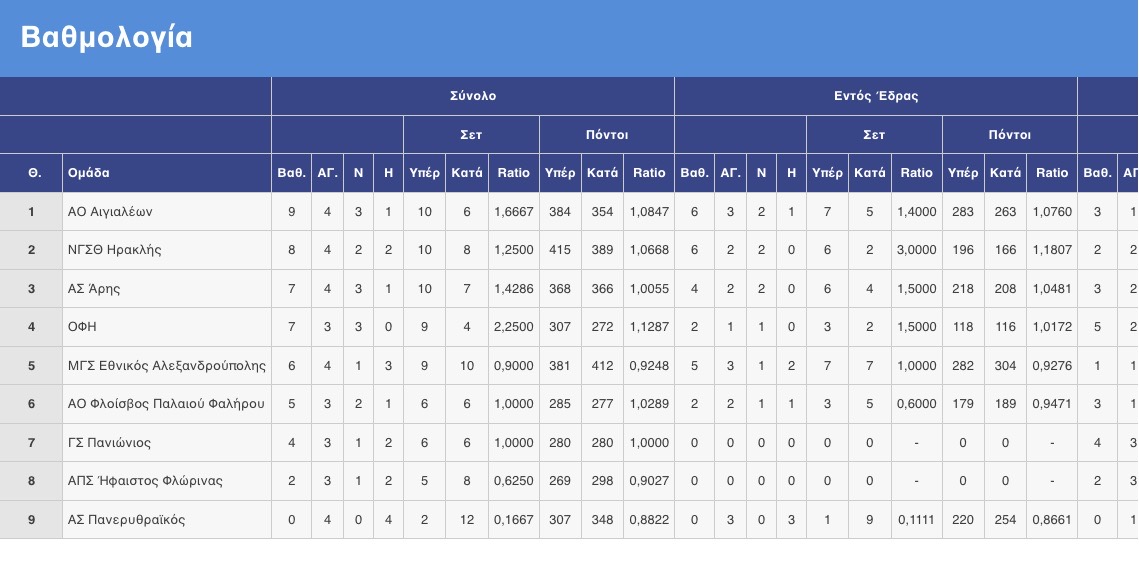Click the Βαθμολογία page title
The image size is (1139, 569).
[107, 37]
